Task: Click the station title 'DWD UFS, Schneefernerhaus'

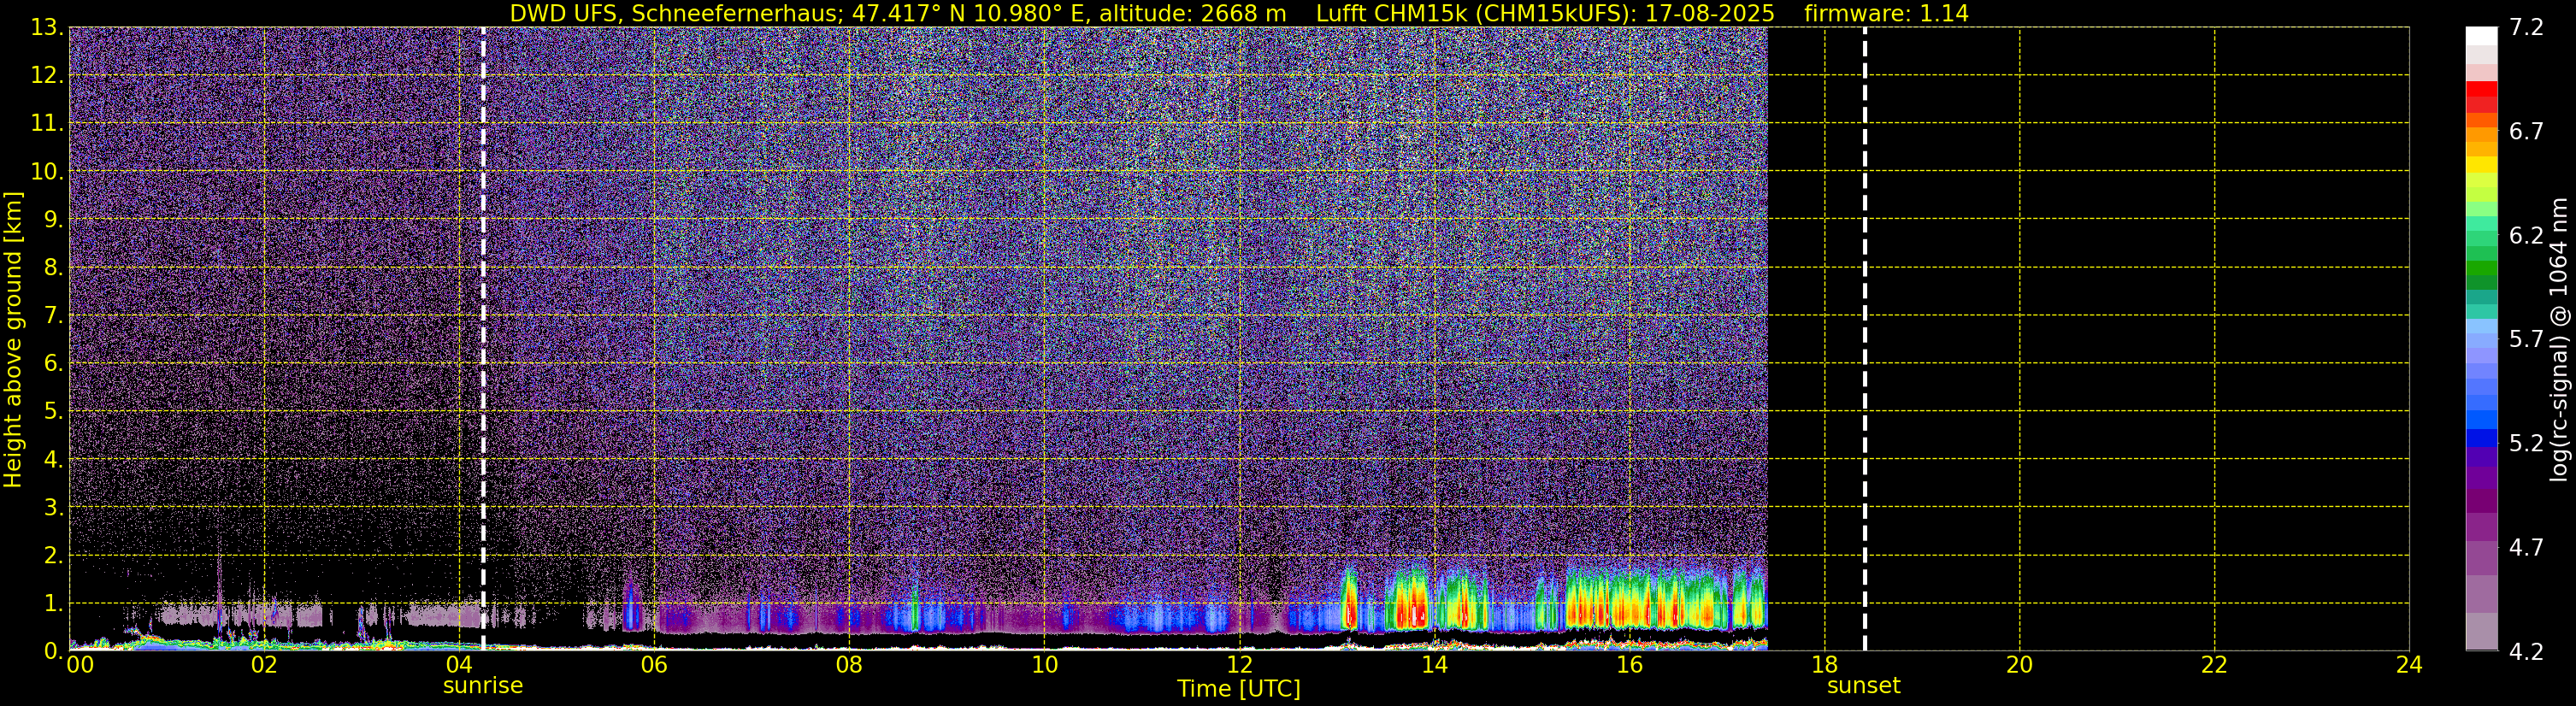Action: pos(677,14)
